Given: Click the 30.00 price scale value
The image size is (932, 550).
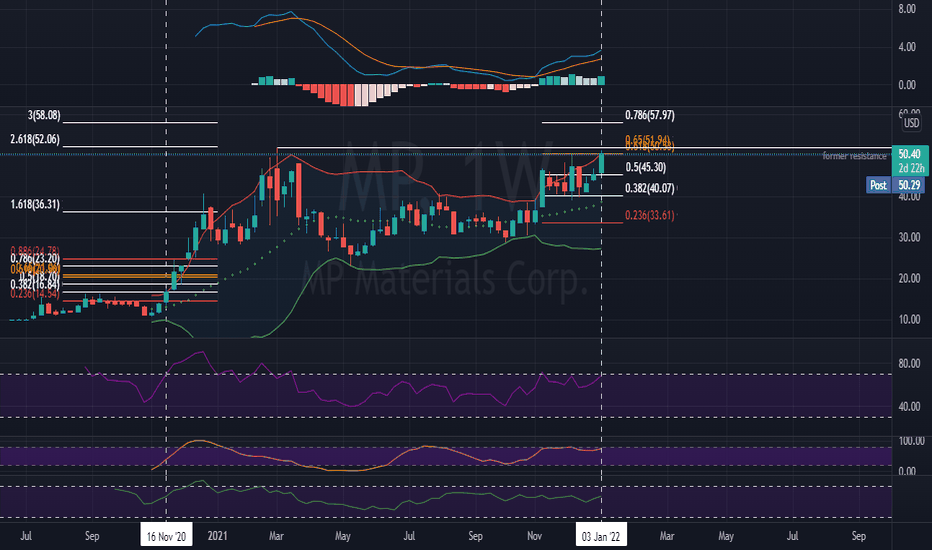Looking at the screenshot, I should (x=909, y=237).
